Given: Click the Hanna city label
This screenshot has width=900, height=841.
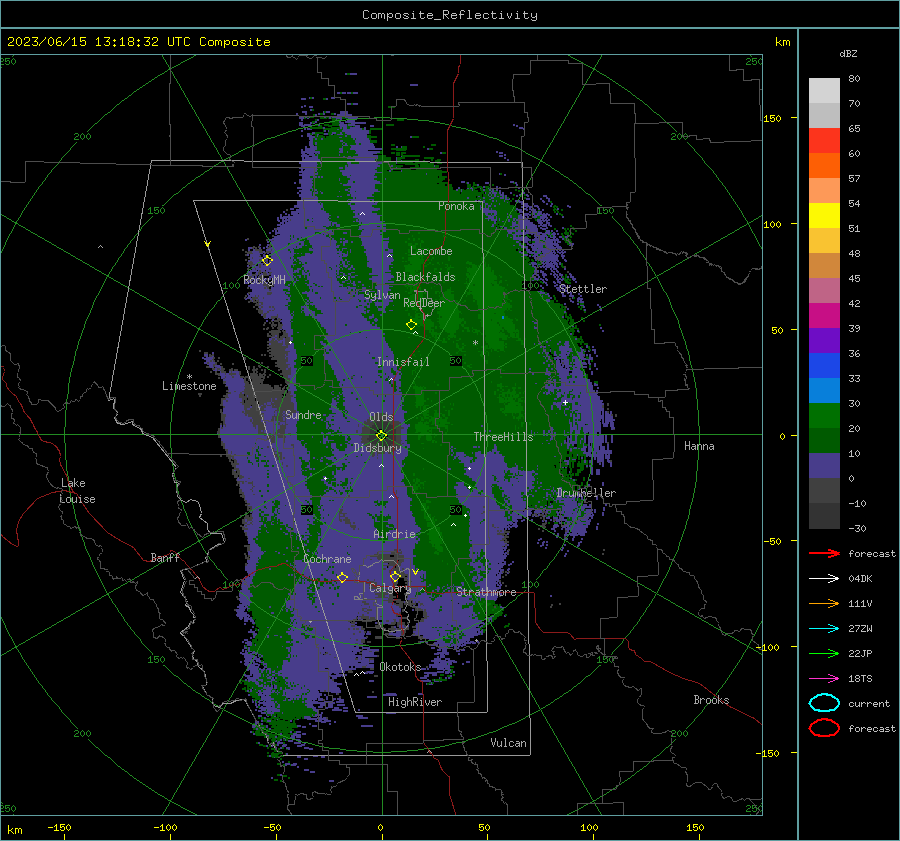Looking at the screenshot, I should 699,446.
